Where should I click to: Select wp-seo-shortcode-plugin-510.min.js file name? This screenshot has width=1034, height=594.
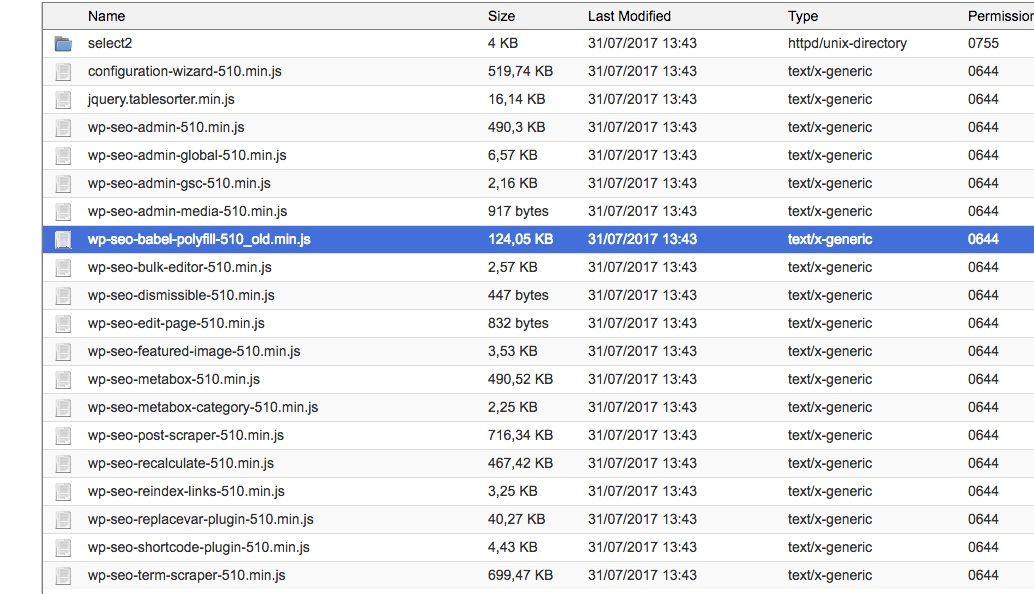click(x=198, y=548)
